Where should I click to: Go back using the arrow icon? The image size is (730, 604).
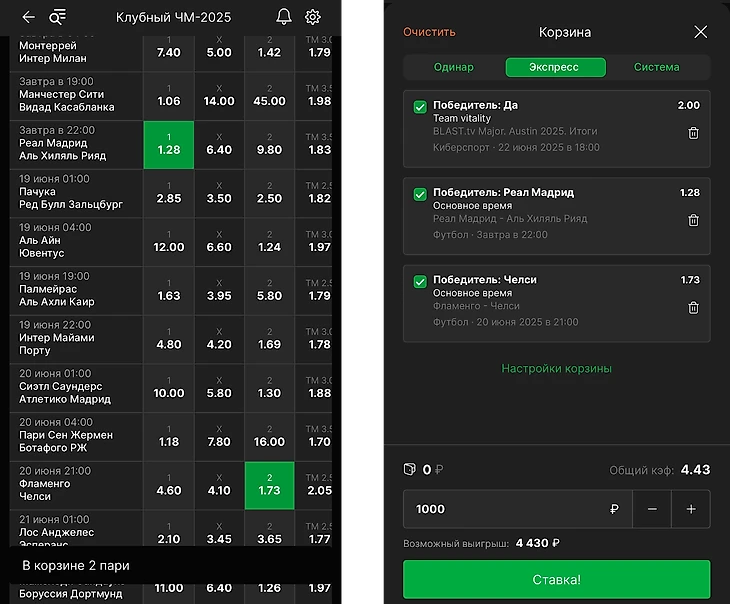click(28, 17)
